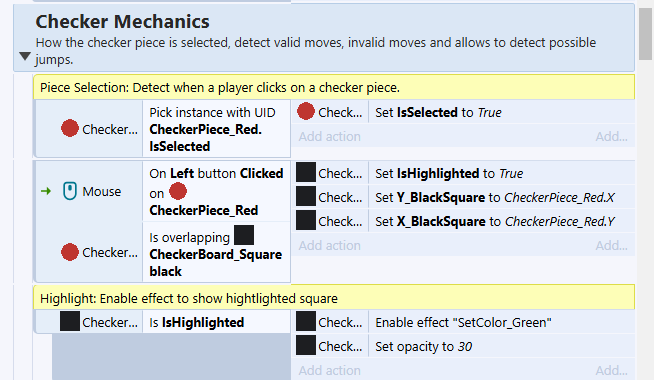This screenshot has height=380, width=654.
Task: Click black square icon in Is IsHighlighted condition
Action: (70, 322)
